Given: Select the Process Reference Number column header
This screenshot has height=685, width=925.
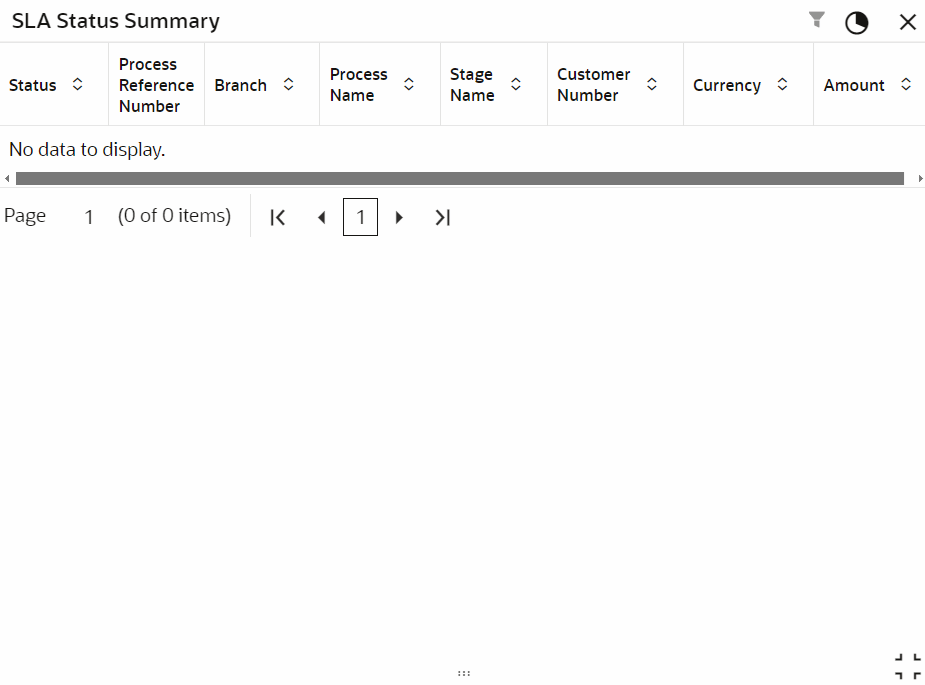Looking at the screenshot, I should click(155, 84).
